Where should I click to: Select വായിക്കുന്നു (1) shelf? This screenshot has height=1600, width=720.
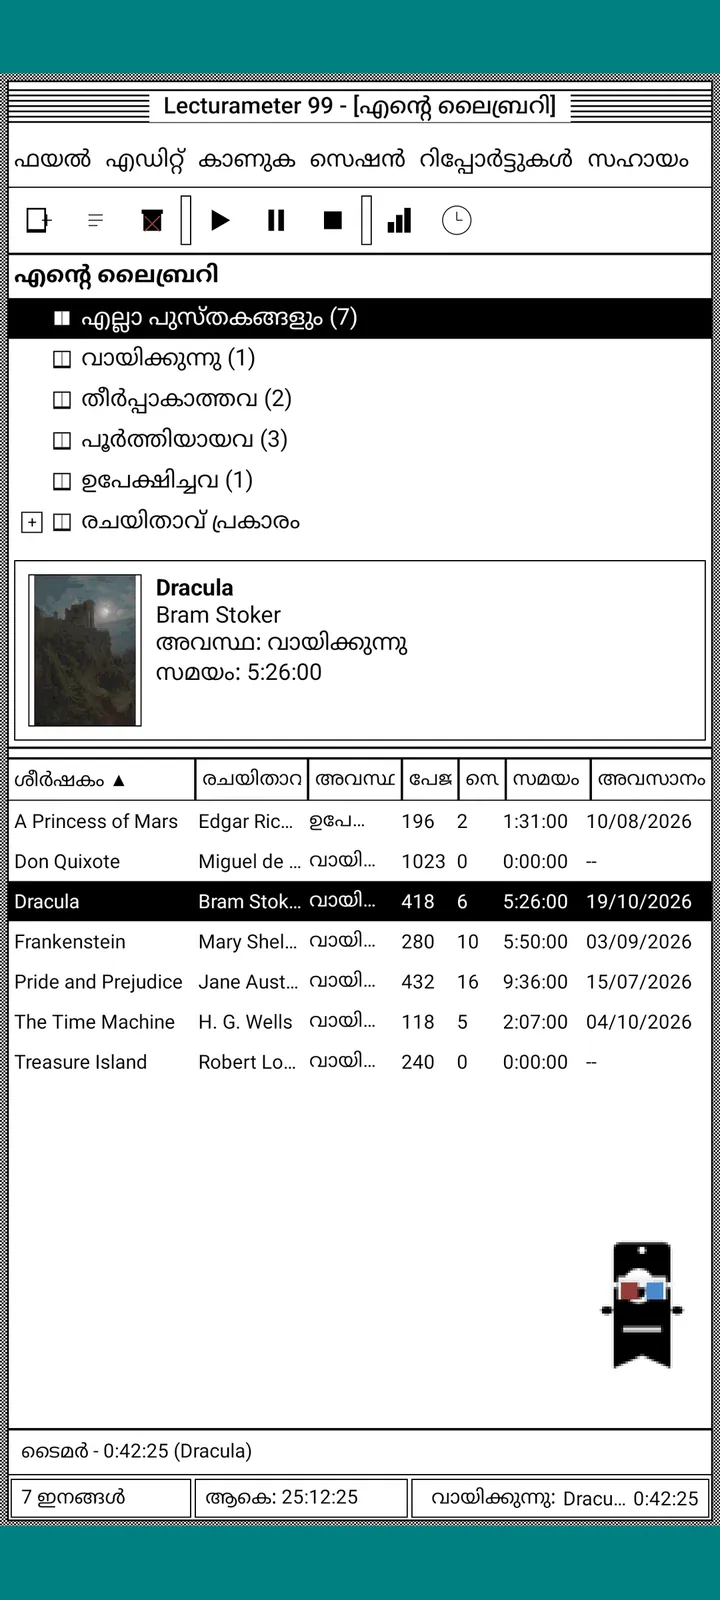pos(168,358)
